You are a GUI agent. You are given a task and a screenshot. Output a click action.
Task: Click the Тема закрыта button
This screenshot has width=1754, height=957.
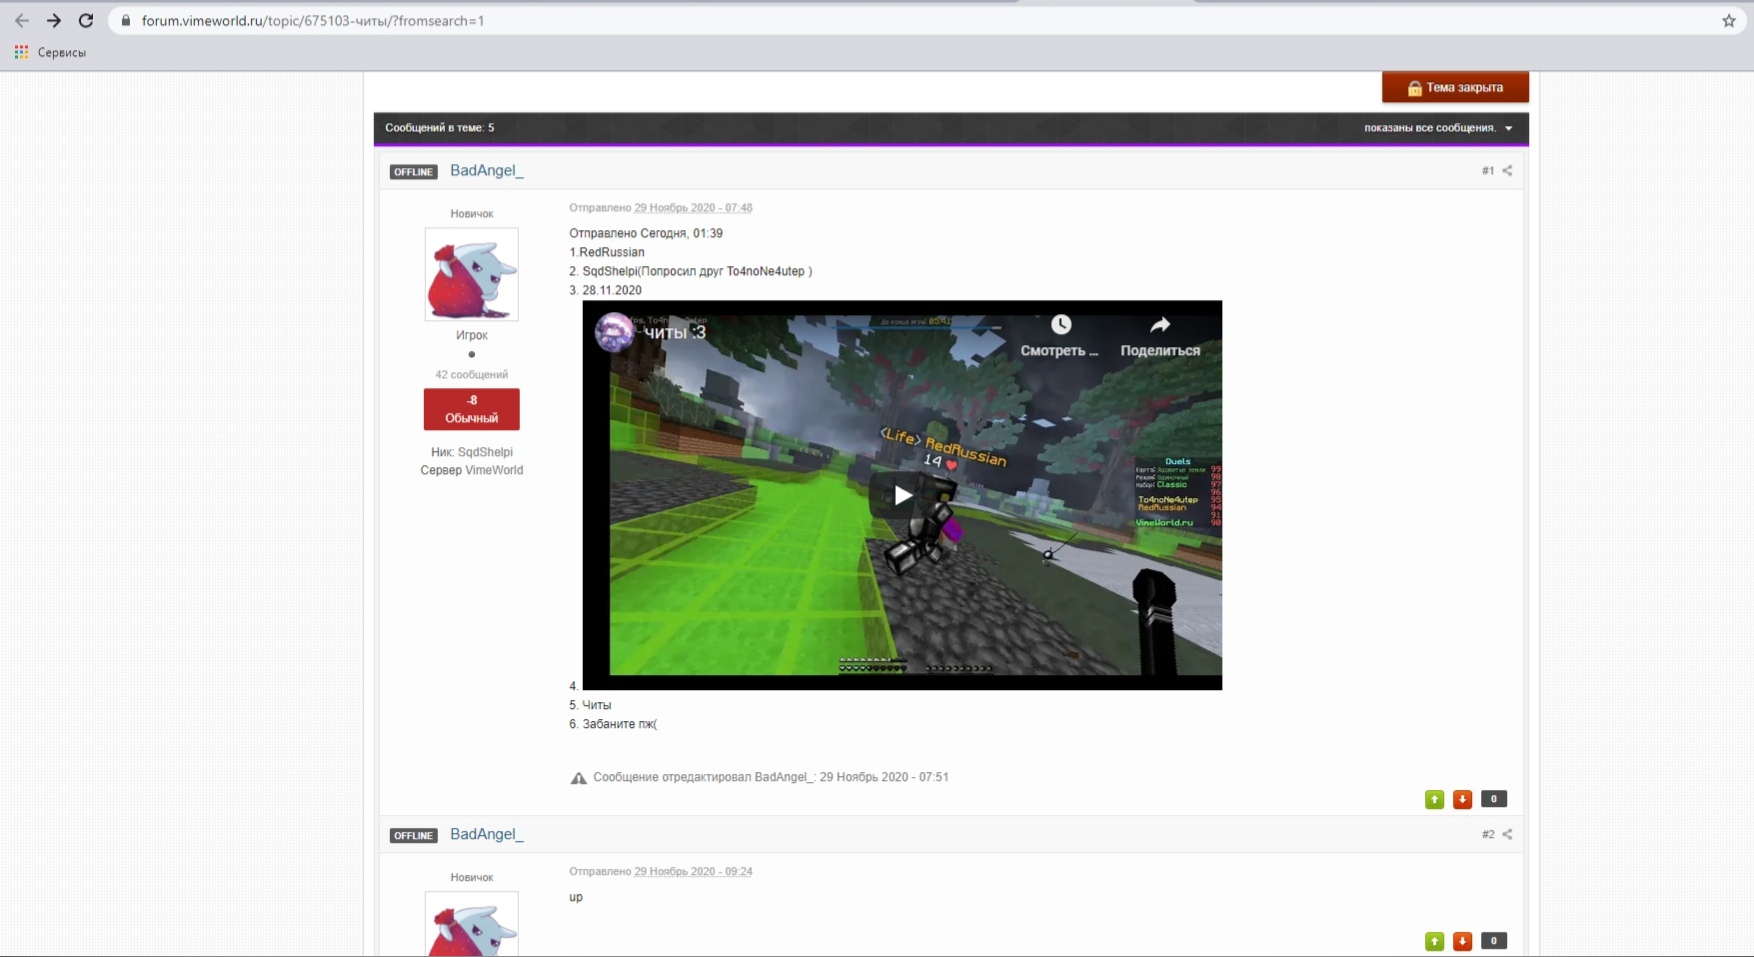point(1455,87)
